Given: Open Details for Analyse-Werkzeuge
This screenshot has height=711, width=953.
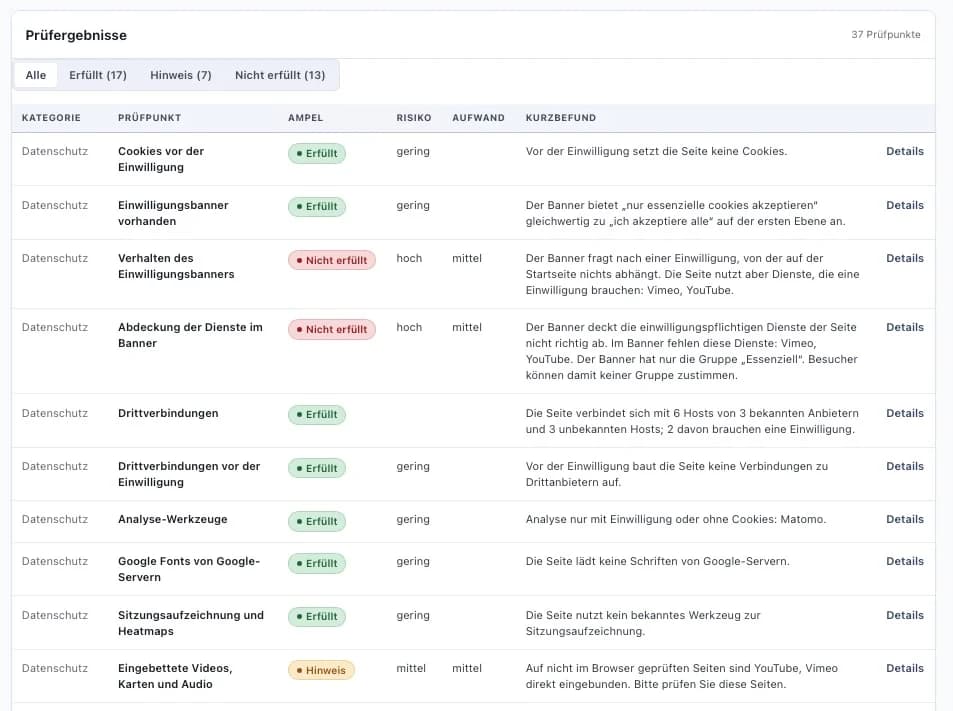Looking at the screenshot, I should tap(904, 520).
